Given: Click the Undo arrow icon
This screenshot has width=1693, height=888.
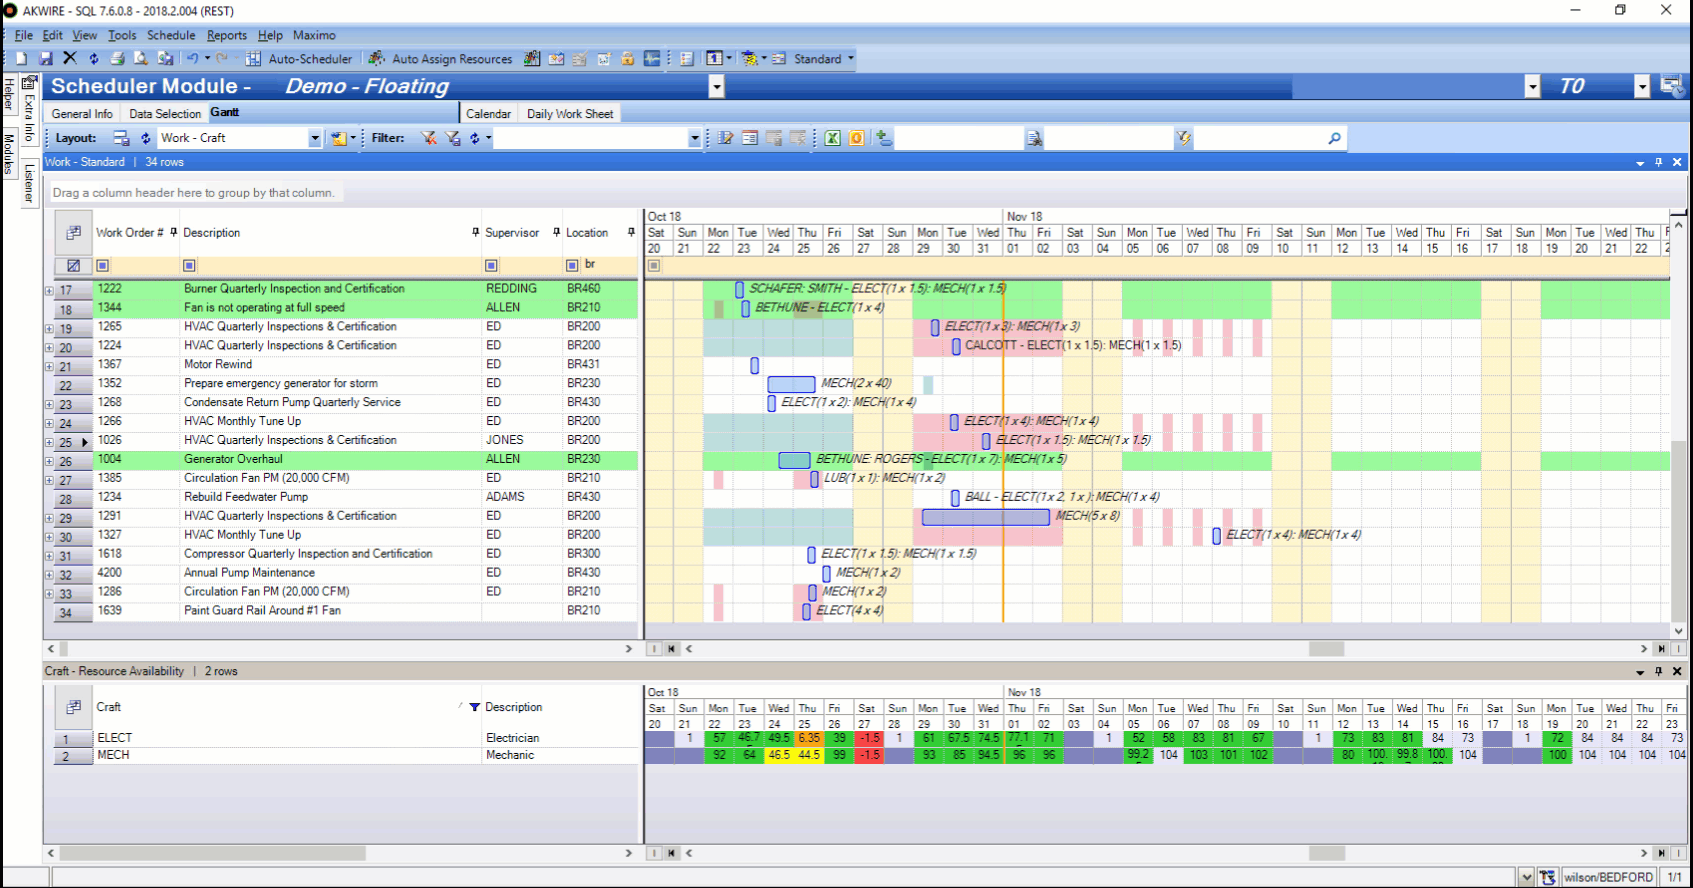Looking at the screenshot, I should click(x=192, y=59).
